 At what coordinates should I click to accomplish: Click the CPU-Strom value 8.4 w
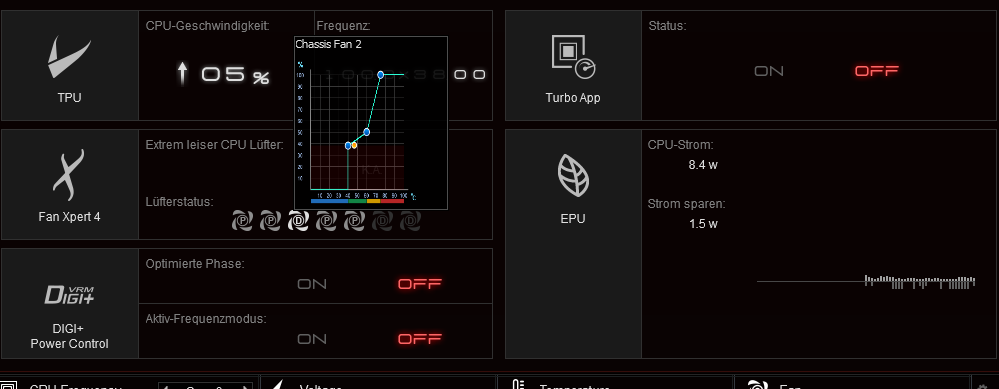click(x=703, y=165)
